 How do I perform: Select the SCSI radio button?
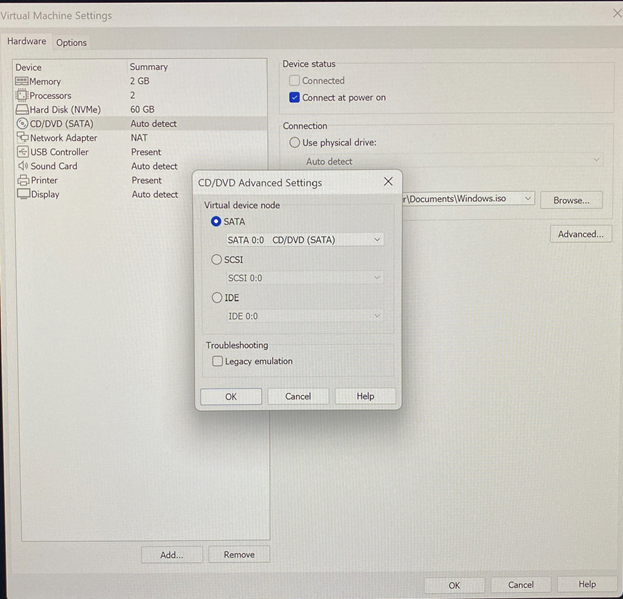[x=216, y=259]
